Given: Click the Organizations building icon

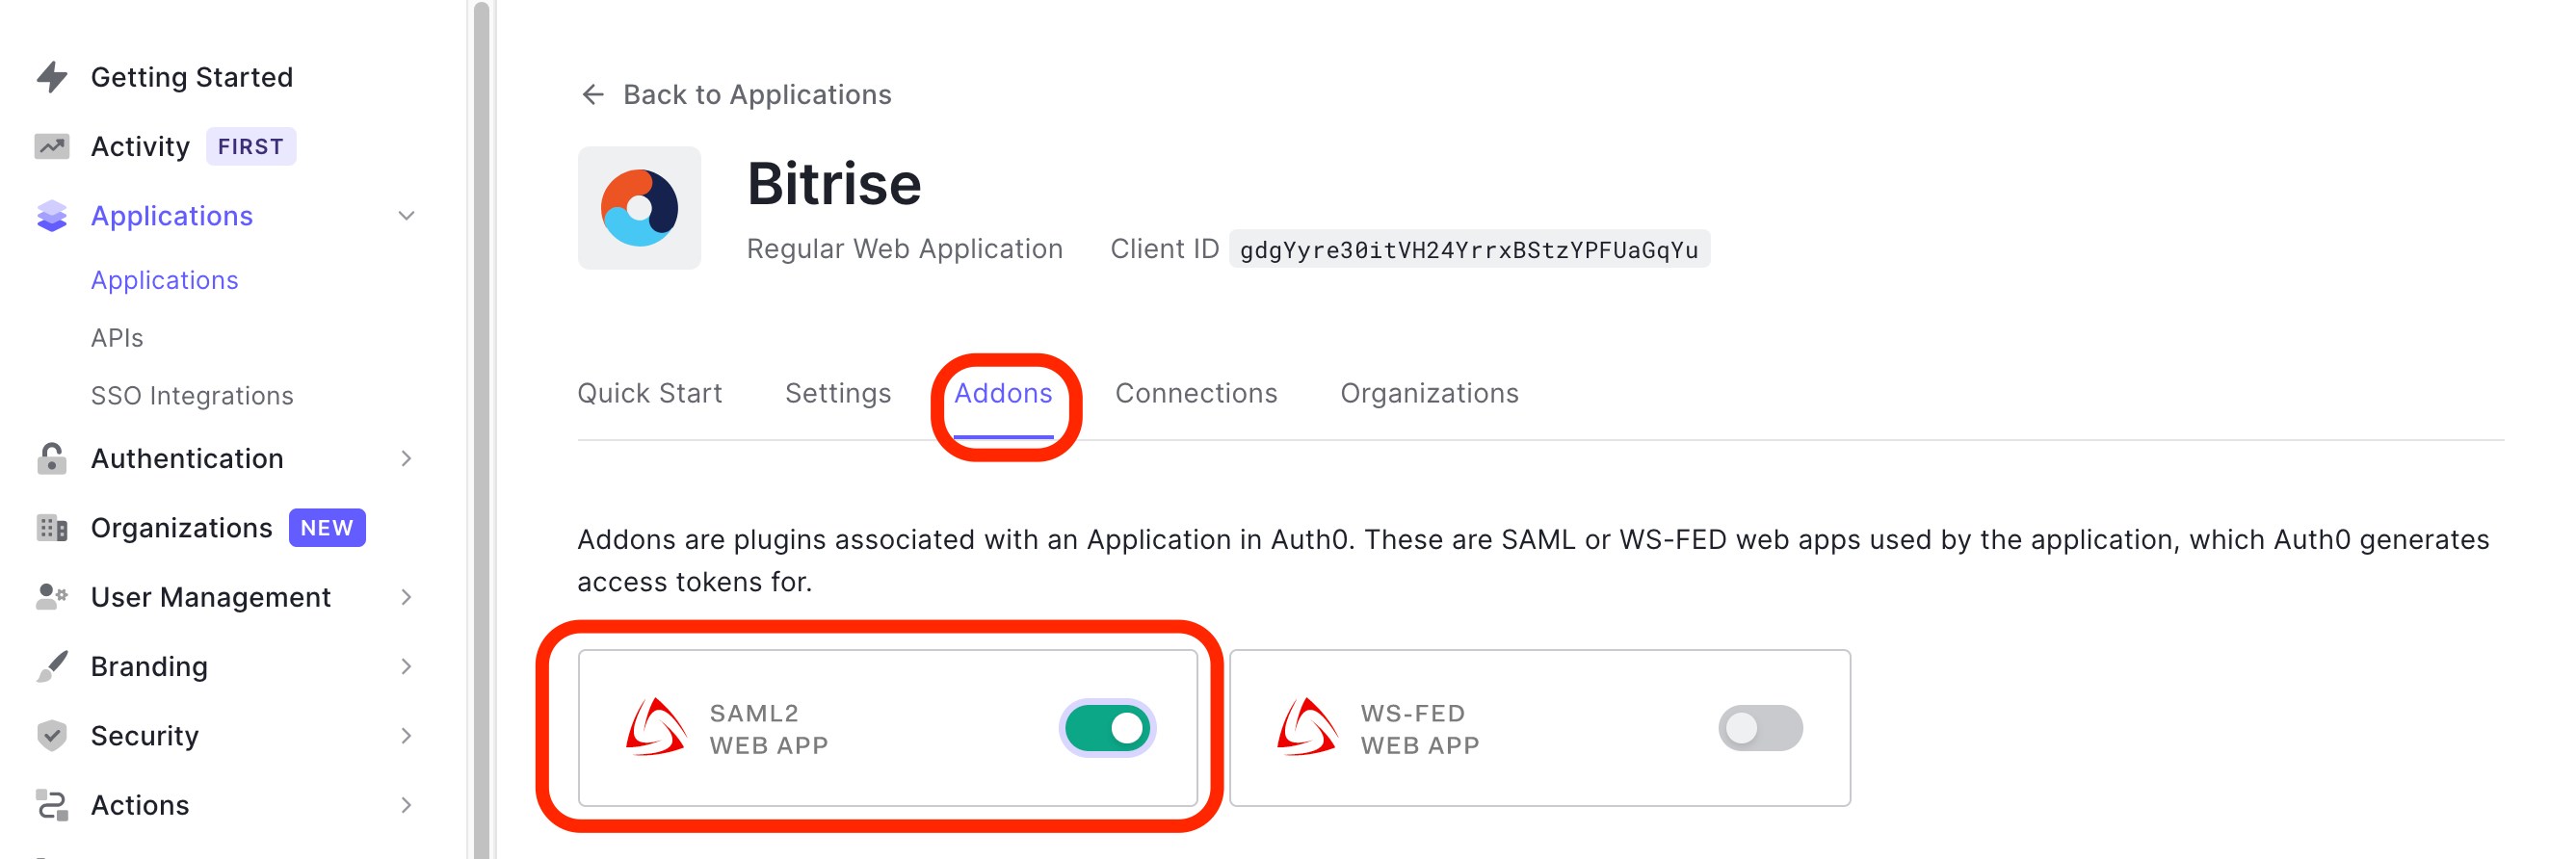Looking at the screenshot, I should pyautogui.click(x=52, y=528).
